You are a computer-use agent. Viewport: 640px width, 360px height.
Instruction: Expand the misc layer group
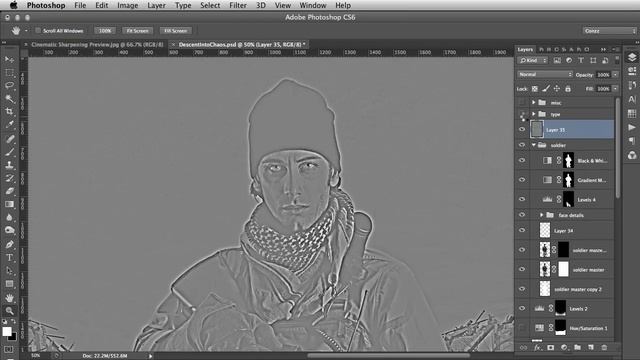[x=533, y=102]
